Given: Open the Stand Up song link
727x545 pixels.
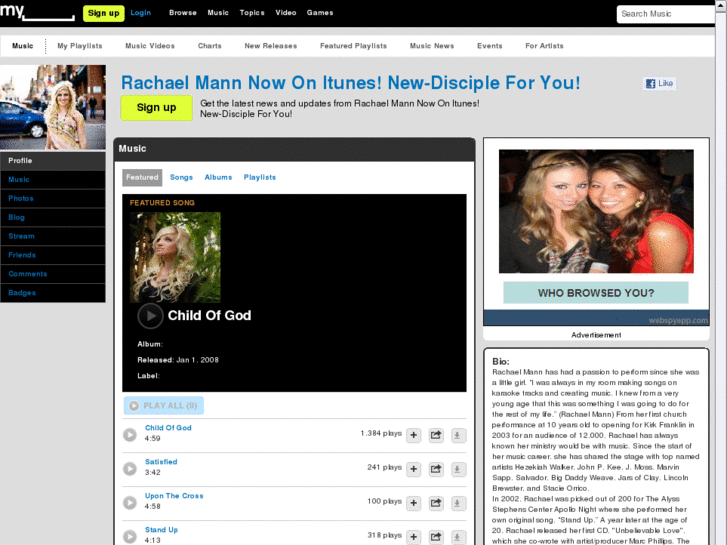Looking at the screenshot, I should point(161,530).
